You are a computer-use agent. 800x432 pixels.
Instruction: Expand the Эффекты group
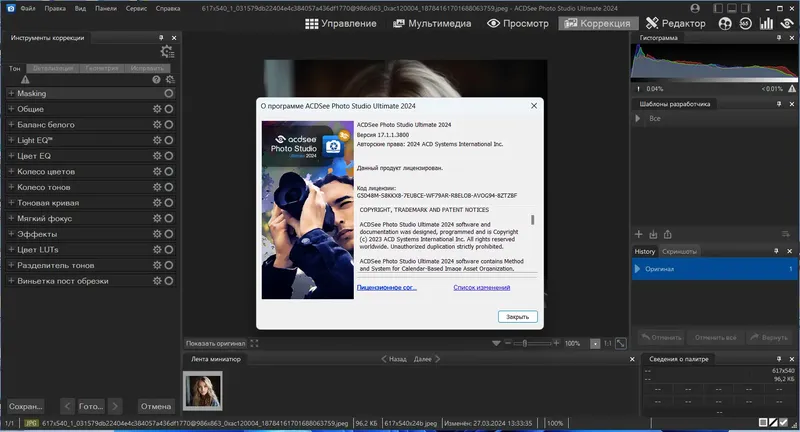pos(11,234)
